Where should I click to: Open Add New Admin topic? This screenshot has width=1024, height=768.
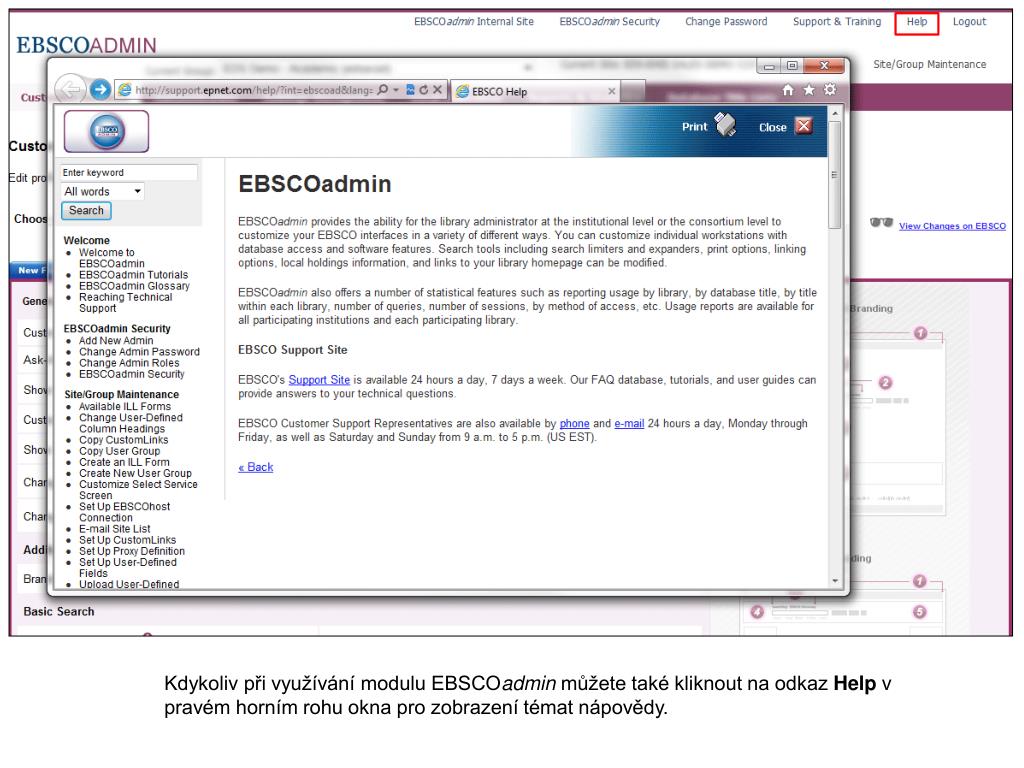tap(116, 340)
